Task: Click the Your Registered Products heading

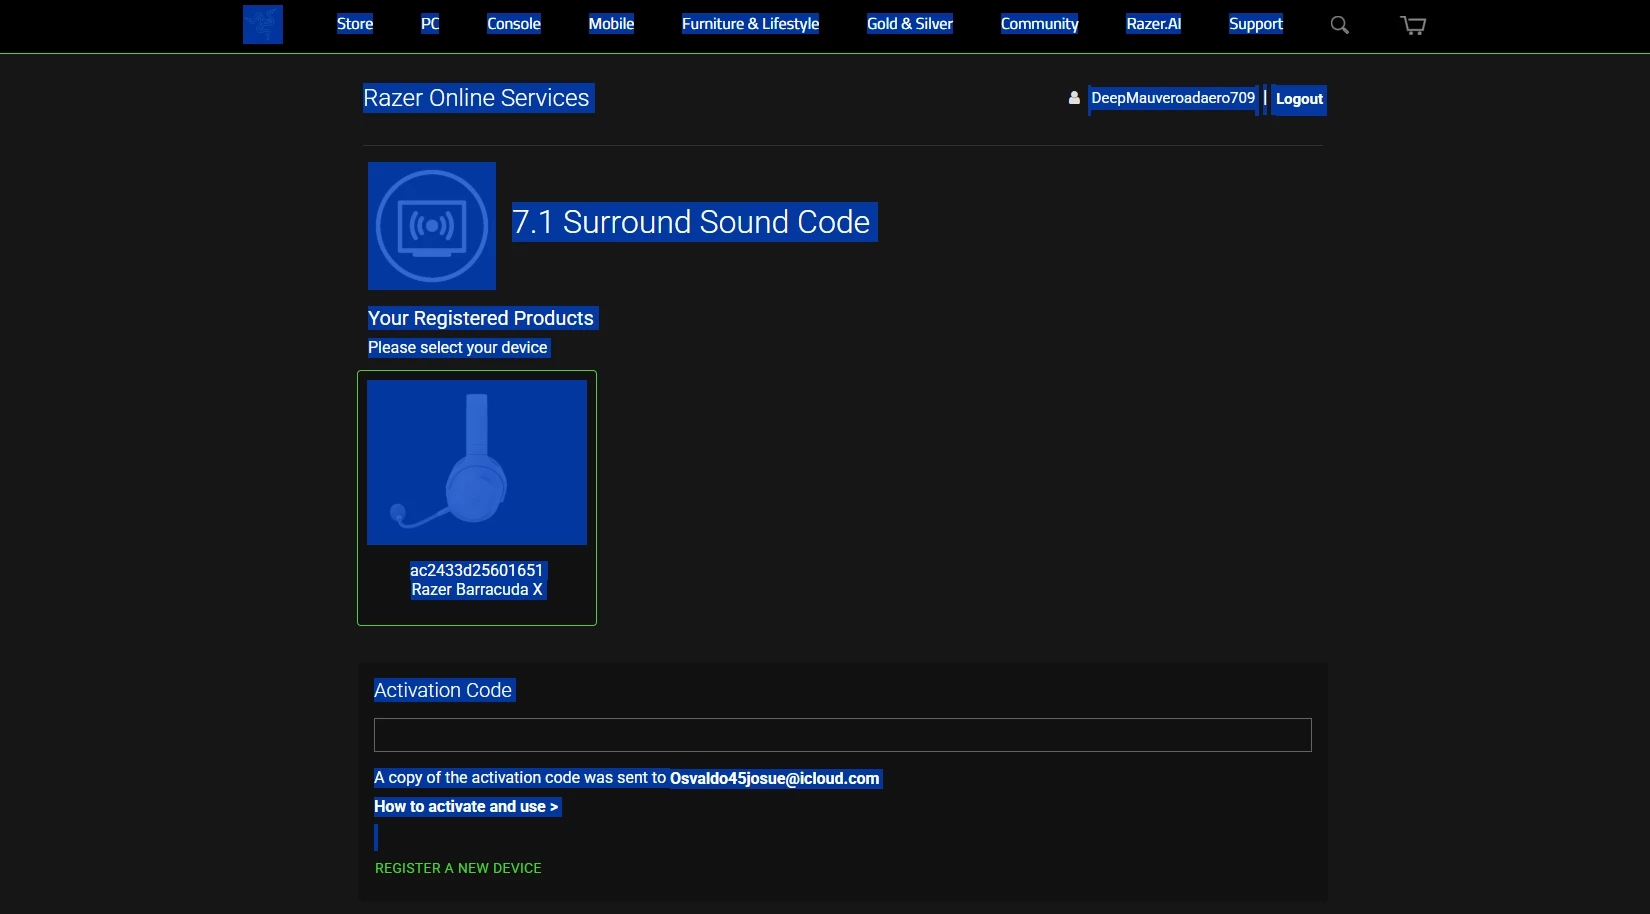Action: click(481, 318)
